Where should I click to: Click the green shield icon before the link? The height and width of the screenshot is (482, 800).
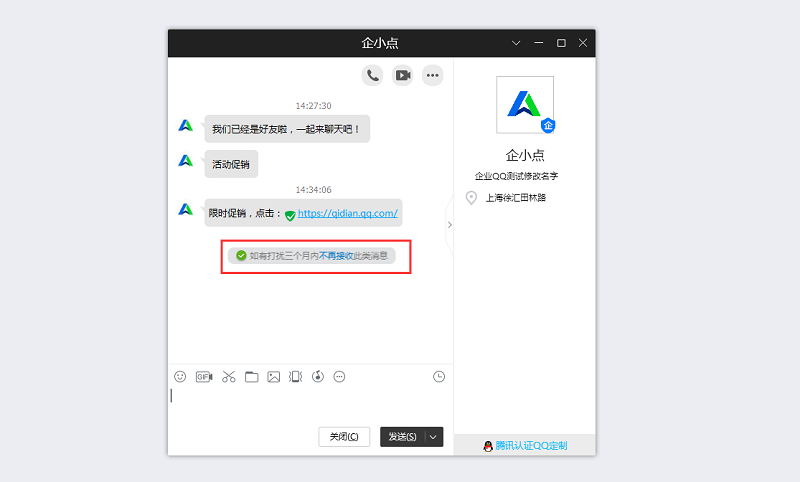click(290, 216)
